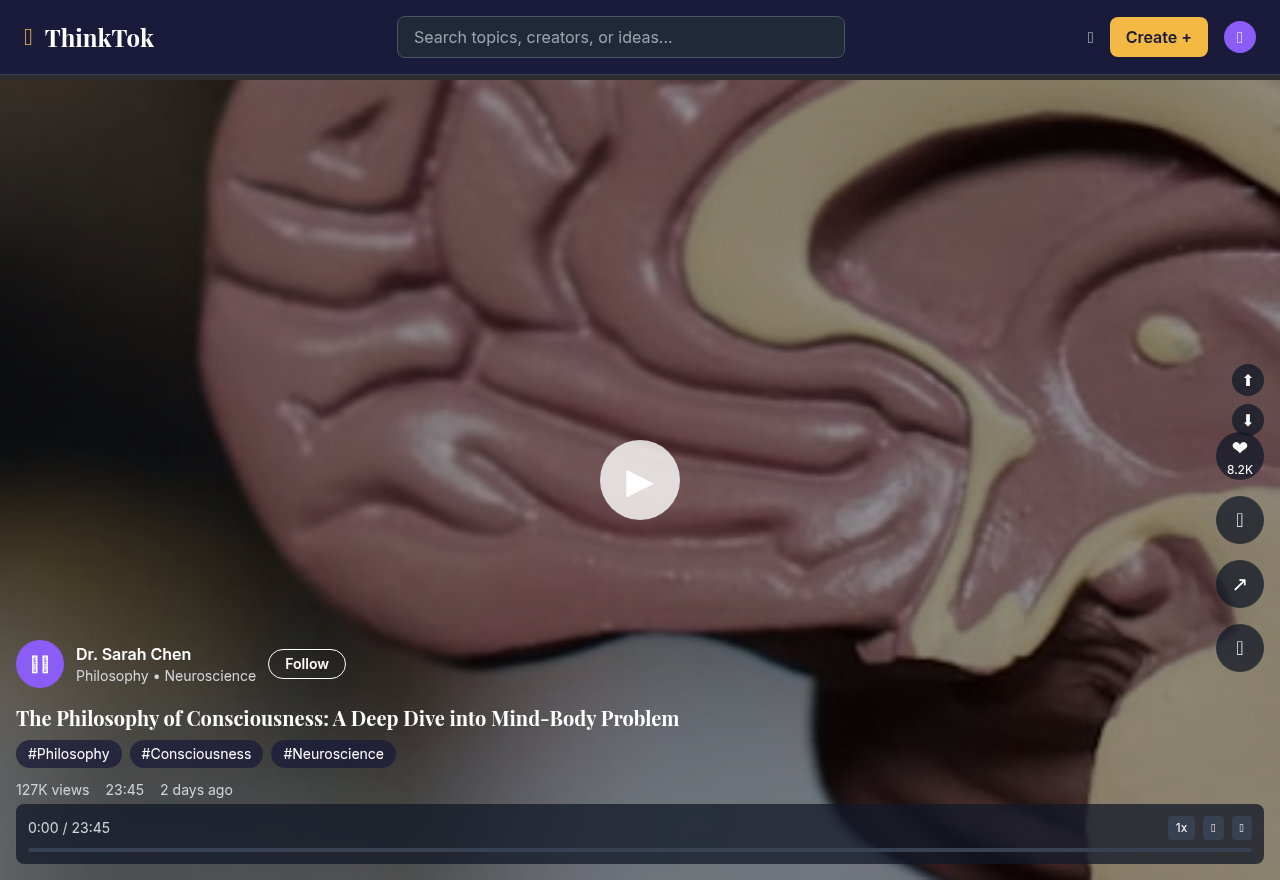Open the notifications icon near Create button

pyautogui.click(x=1090, y=37)
